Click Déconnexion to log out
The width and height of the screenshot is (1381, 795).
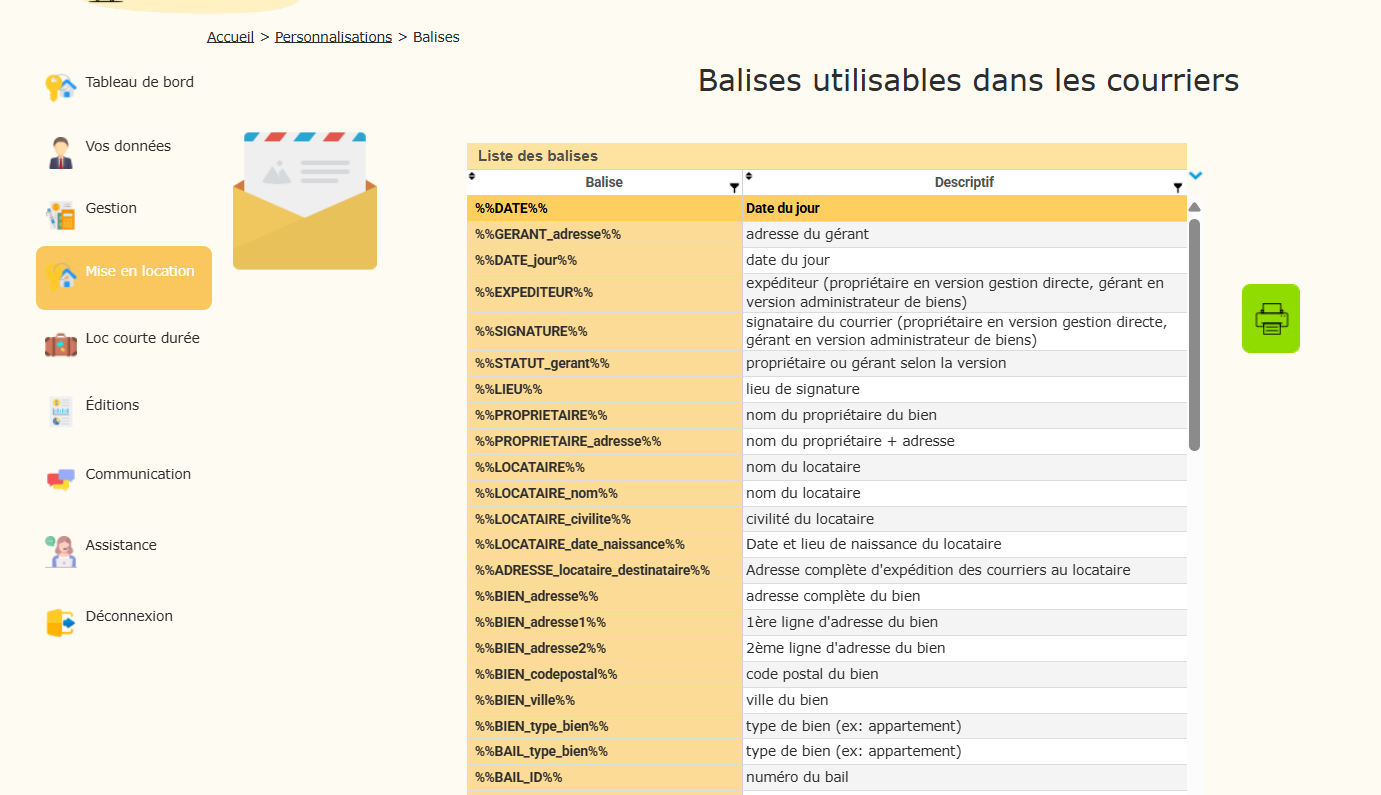129,616
